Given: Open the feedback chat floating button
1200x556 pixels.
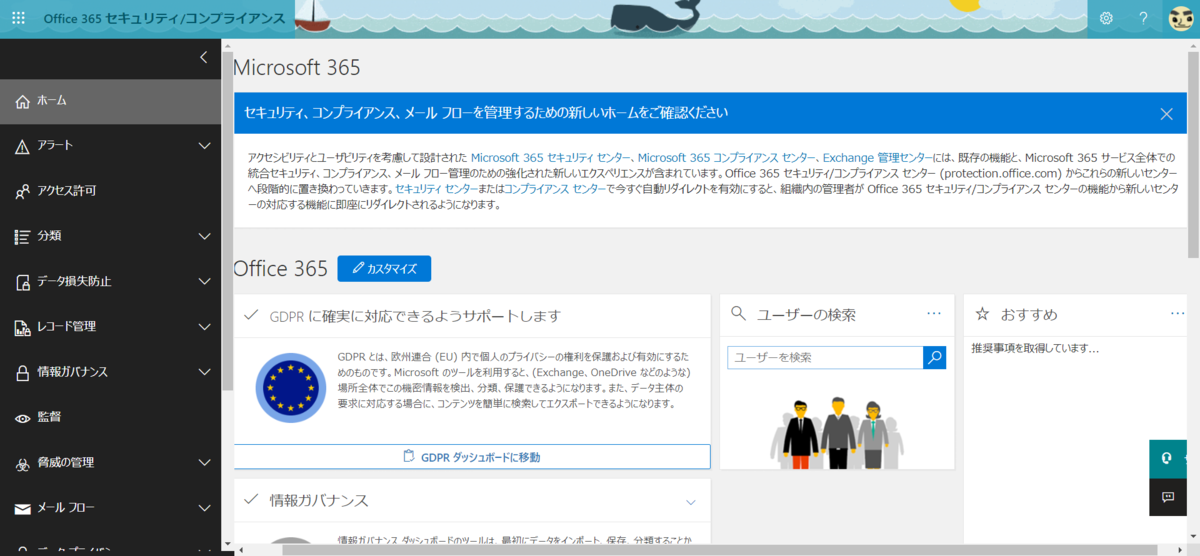Looking at the screenshot, I should coord(1166,496).
